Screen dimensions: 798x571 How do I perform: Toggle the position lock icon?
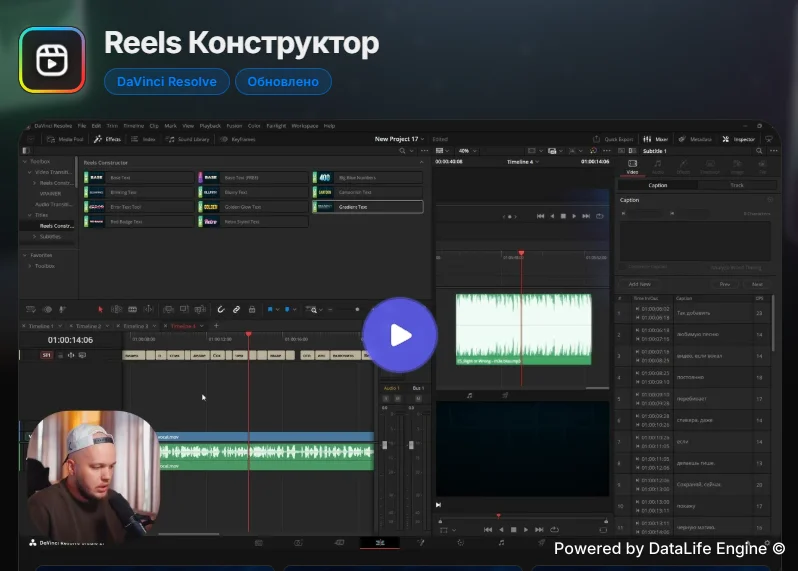(x=252, y=309)
